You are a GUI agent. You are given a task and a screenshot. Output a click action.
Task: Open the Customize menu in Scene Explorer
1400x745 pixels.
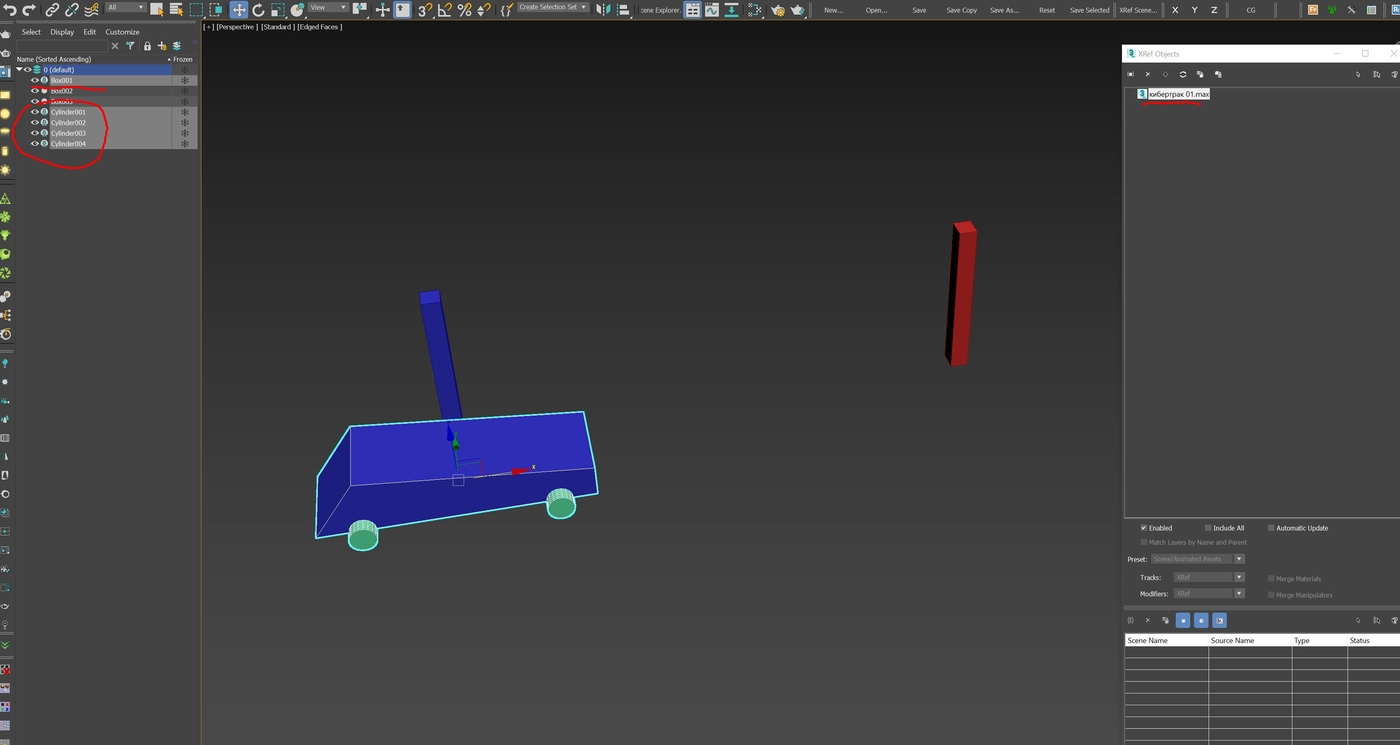[x=123, y=32]
